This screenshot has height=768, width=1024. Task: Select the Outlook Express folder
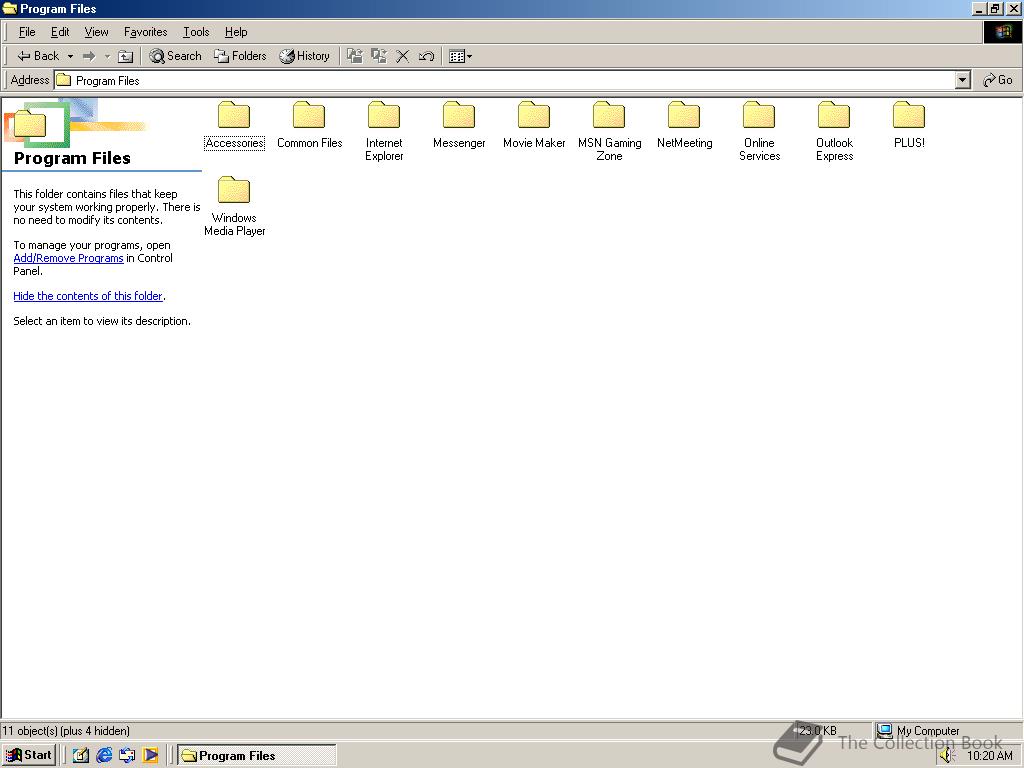point(835,131)
